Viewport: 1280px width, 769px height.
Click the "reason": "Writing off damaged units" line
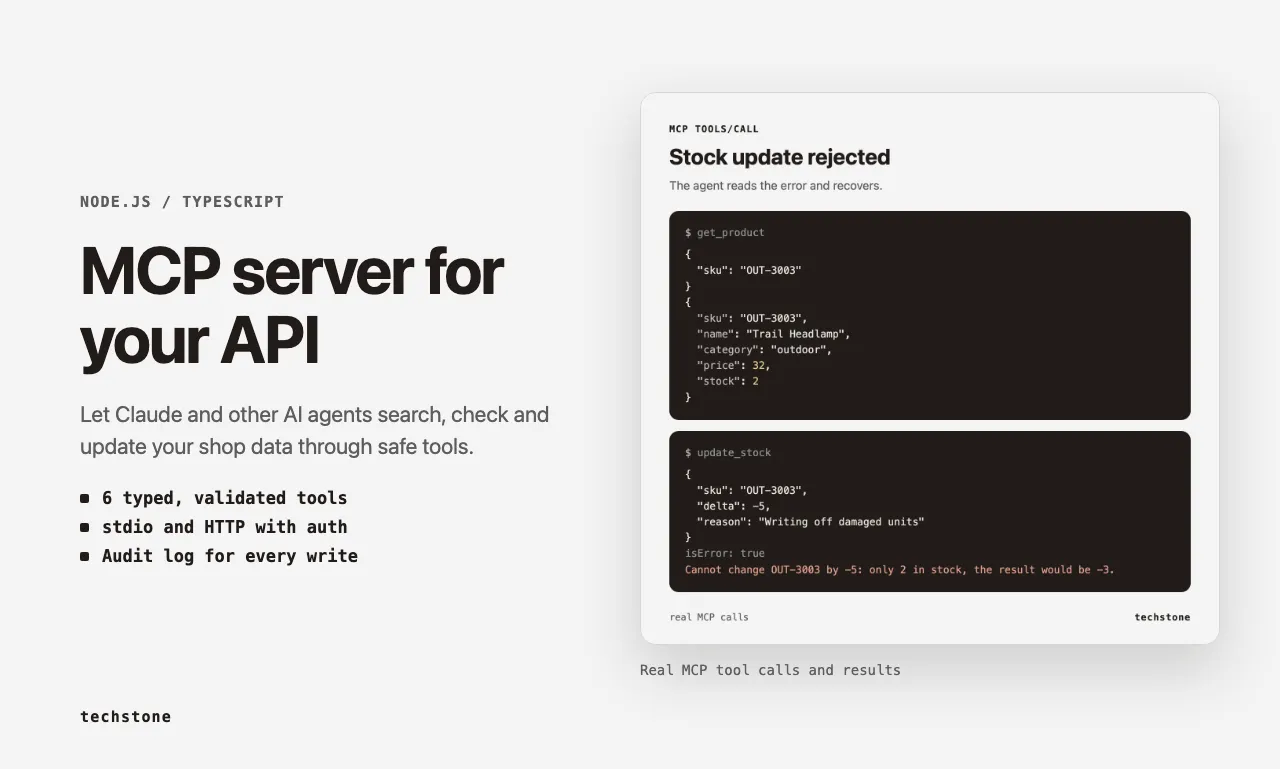(811, 522)
